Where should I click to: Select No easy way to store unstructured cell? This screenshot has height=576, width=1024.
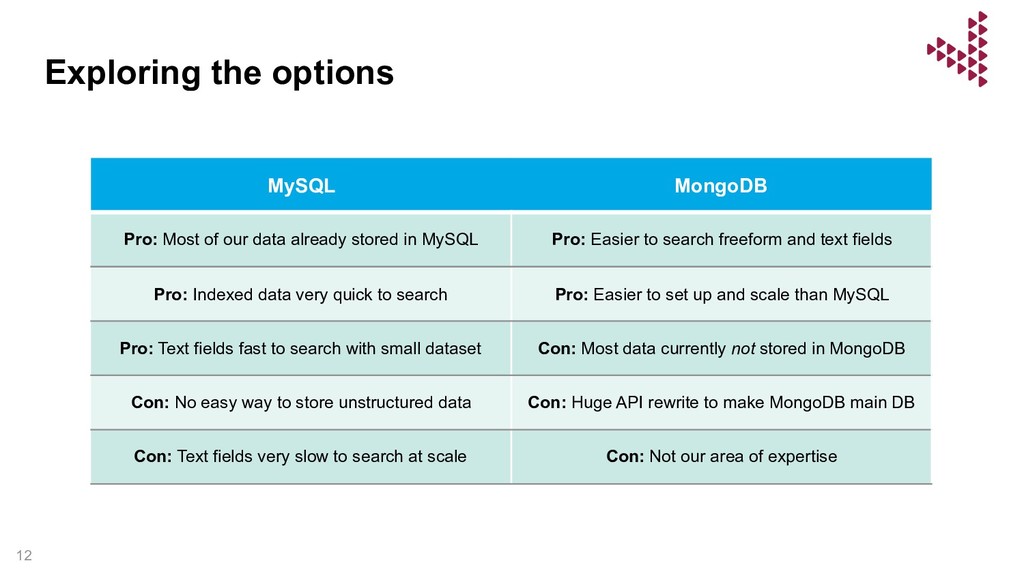point(301,402)
